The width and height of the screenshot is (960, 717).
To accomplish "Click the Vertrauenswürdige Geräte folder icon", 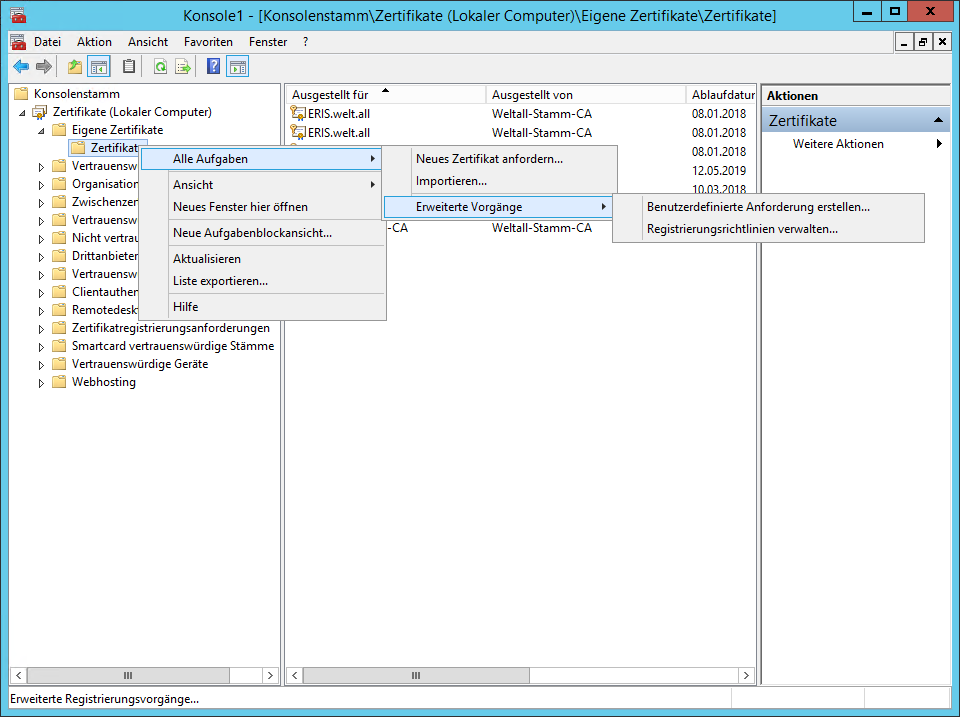I will pos(59,364).
